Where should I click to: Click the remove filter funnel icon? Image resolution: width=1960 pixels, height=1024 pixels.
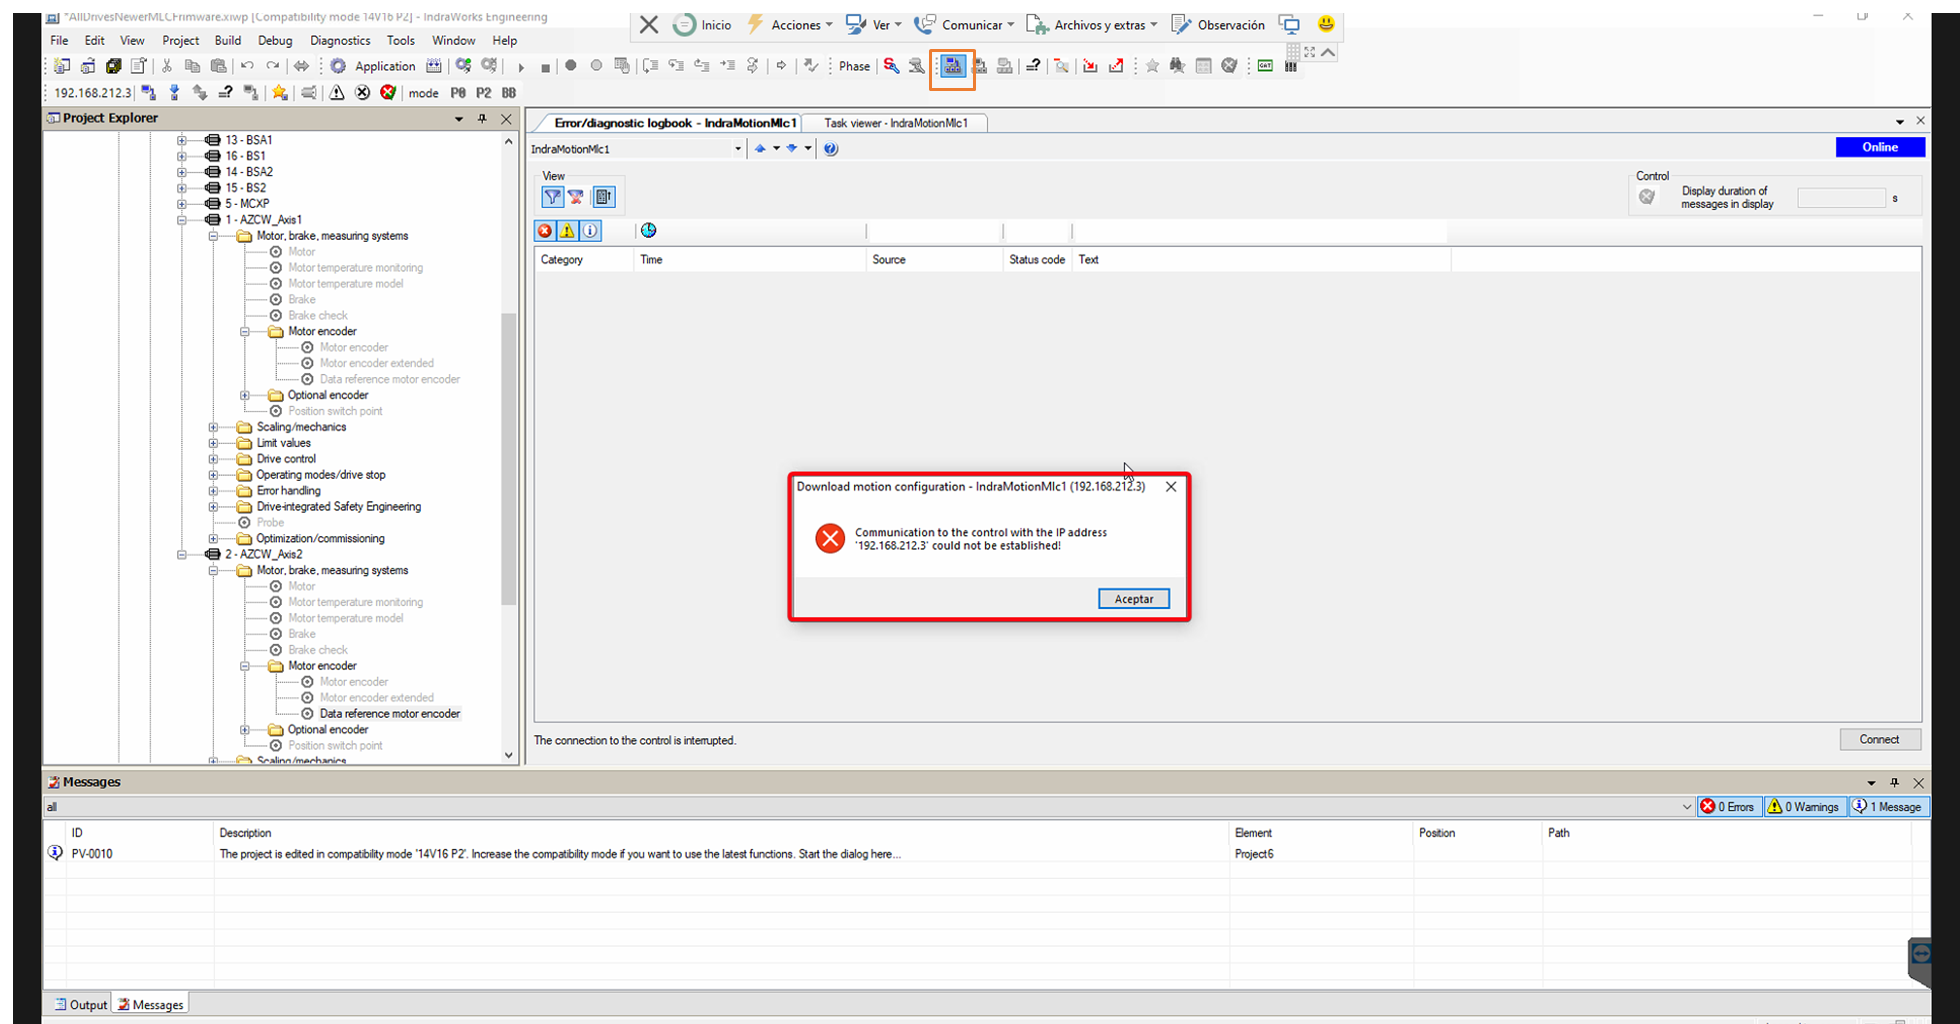pyautogui.click(x=576, y=197)
